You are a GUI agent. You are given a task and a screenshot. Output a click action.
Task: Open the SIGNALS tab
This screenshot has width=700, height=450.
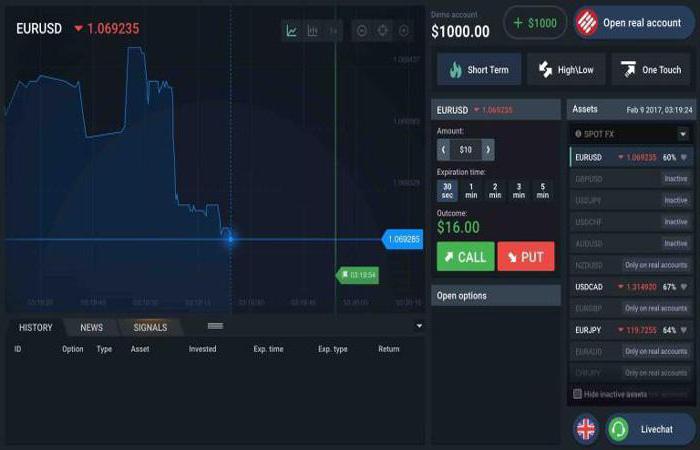pos(150,327)
